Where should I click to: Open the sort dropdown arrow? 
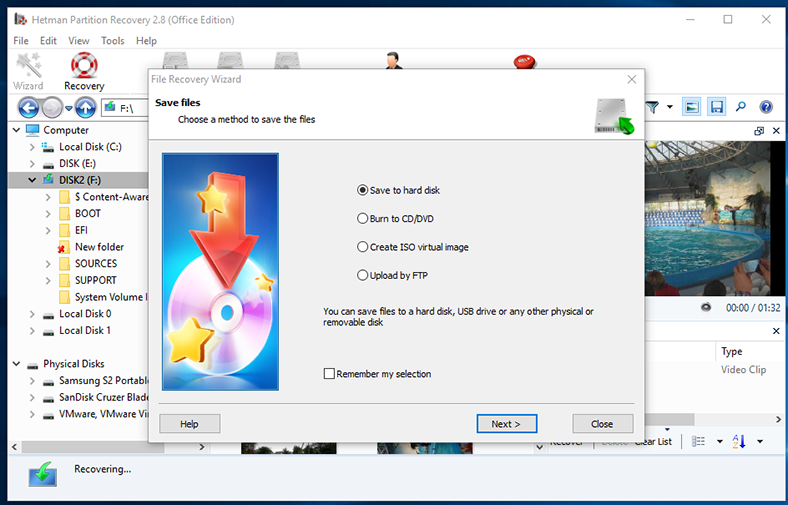coord(760,442)
